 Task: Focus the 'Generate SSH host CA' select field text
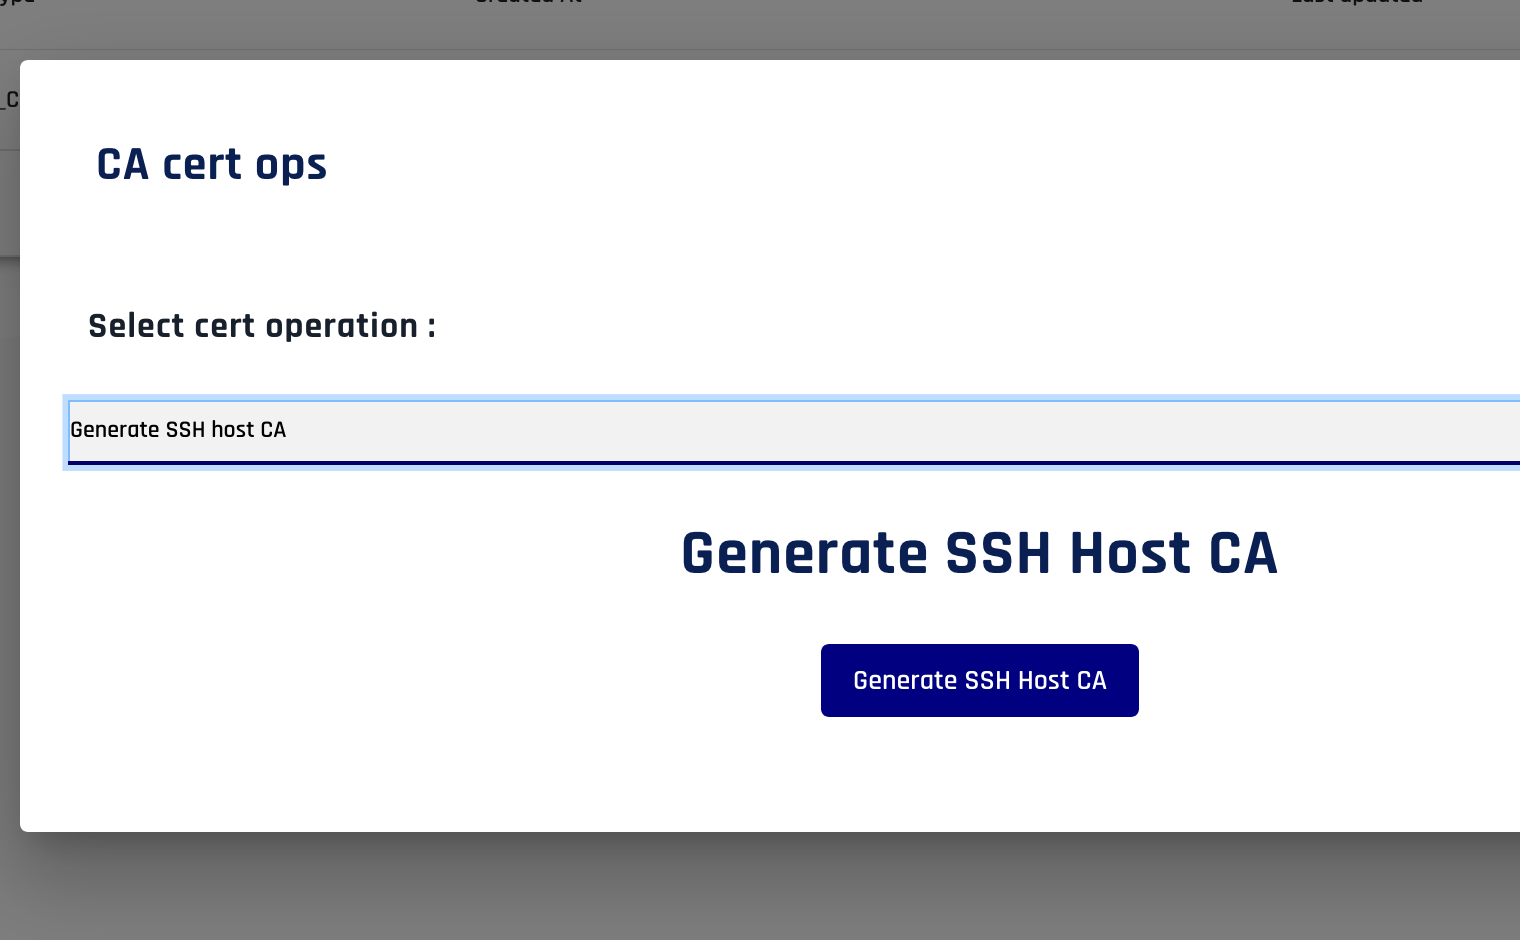coord(178,430)
